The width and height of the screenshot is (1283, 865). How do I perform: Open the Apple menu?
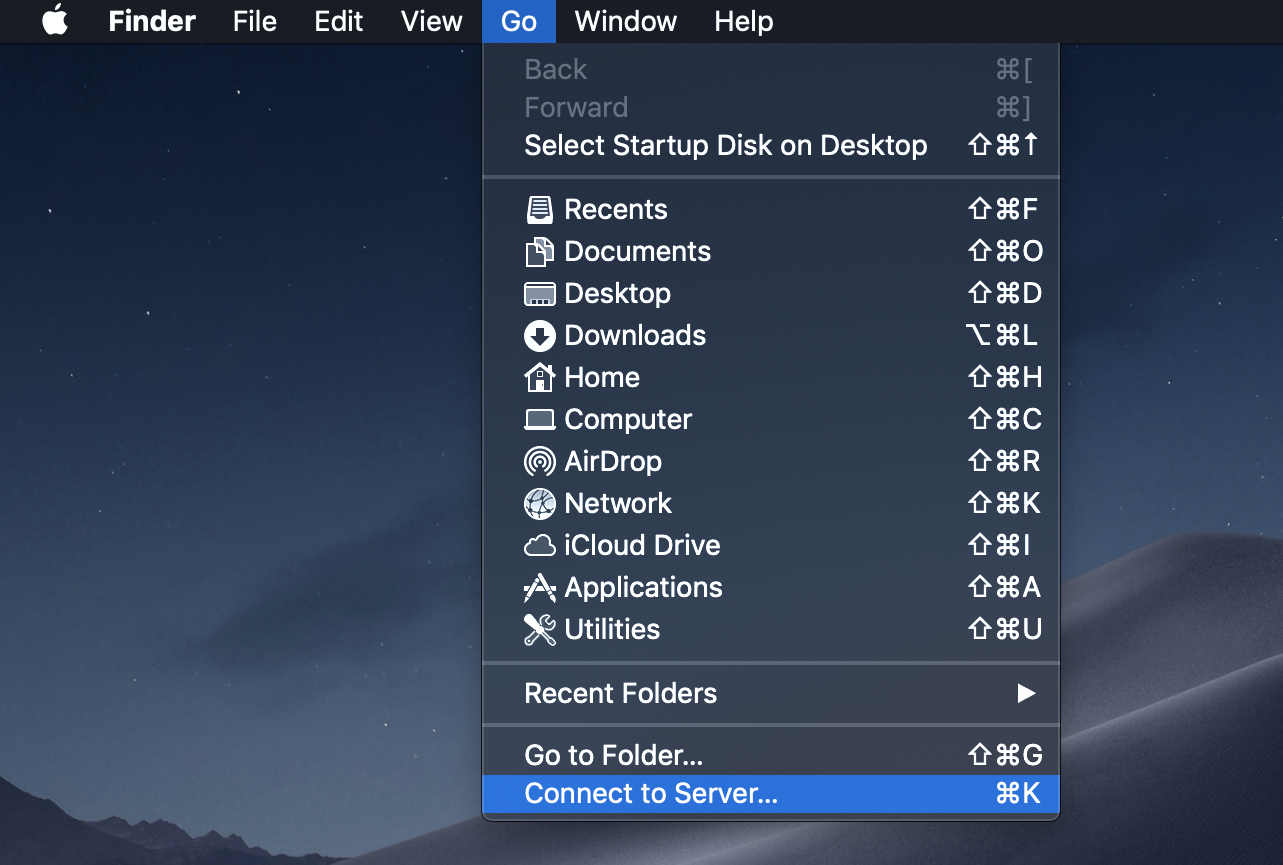(x=55, y=21)
